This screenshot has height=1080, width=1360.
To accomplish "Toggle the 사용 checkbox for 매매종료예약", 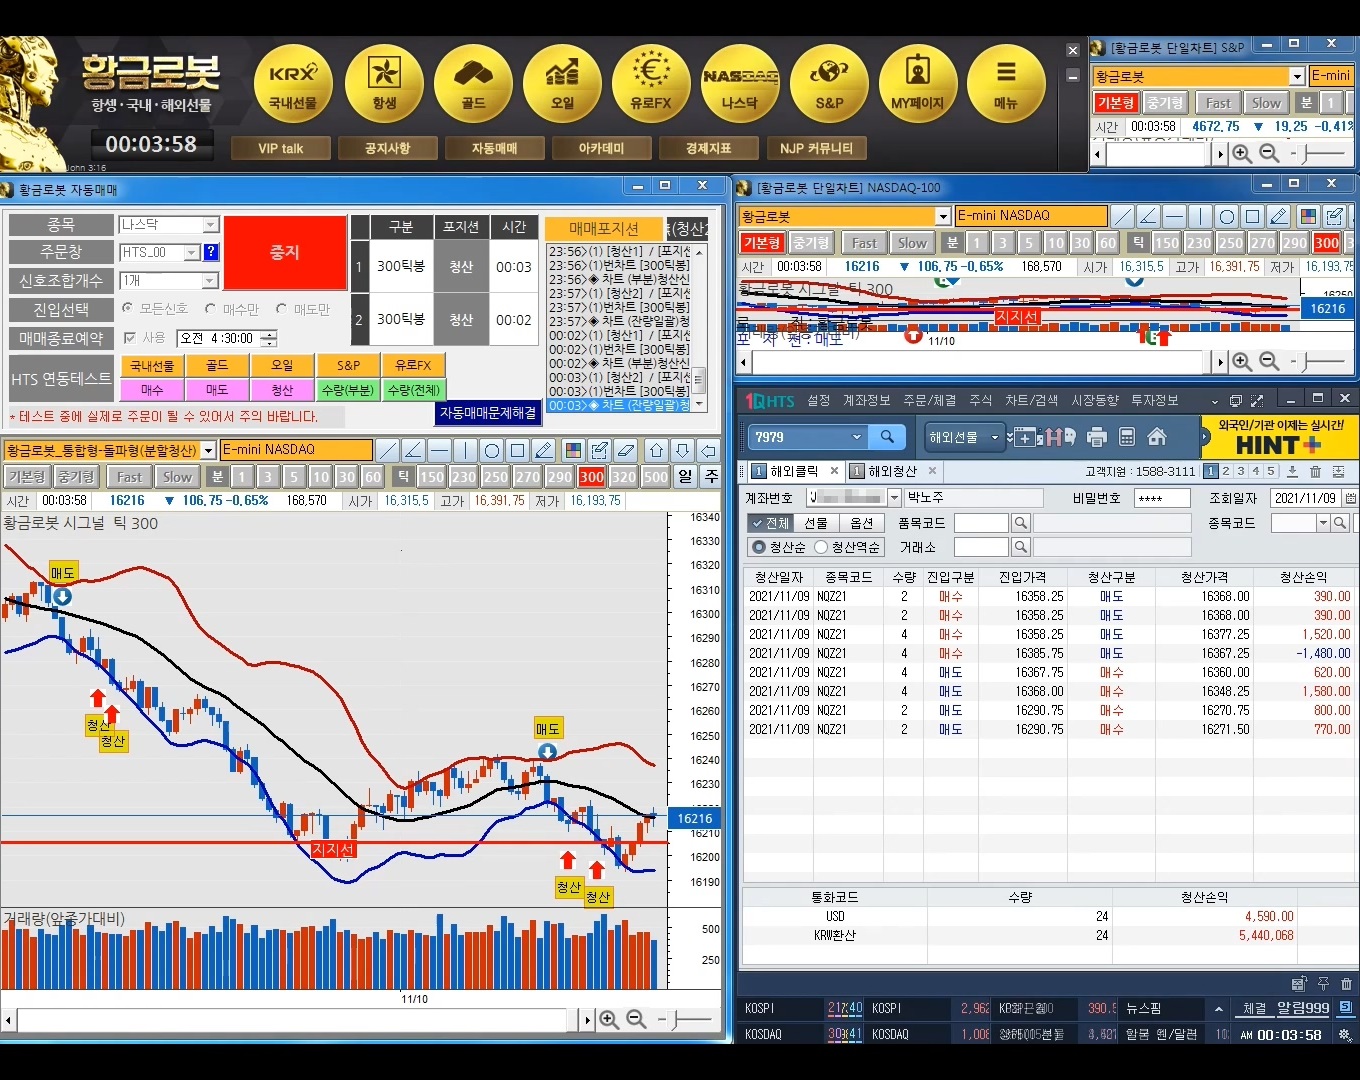I will (130, 338).
